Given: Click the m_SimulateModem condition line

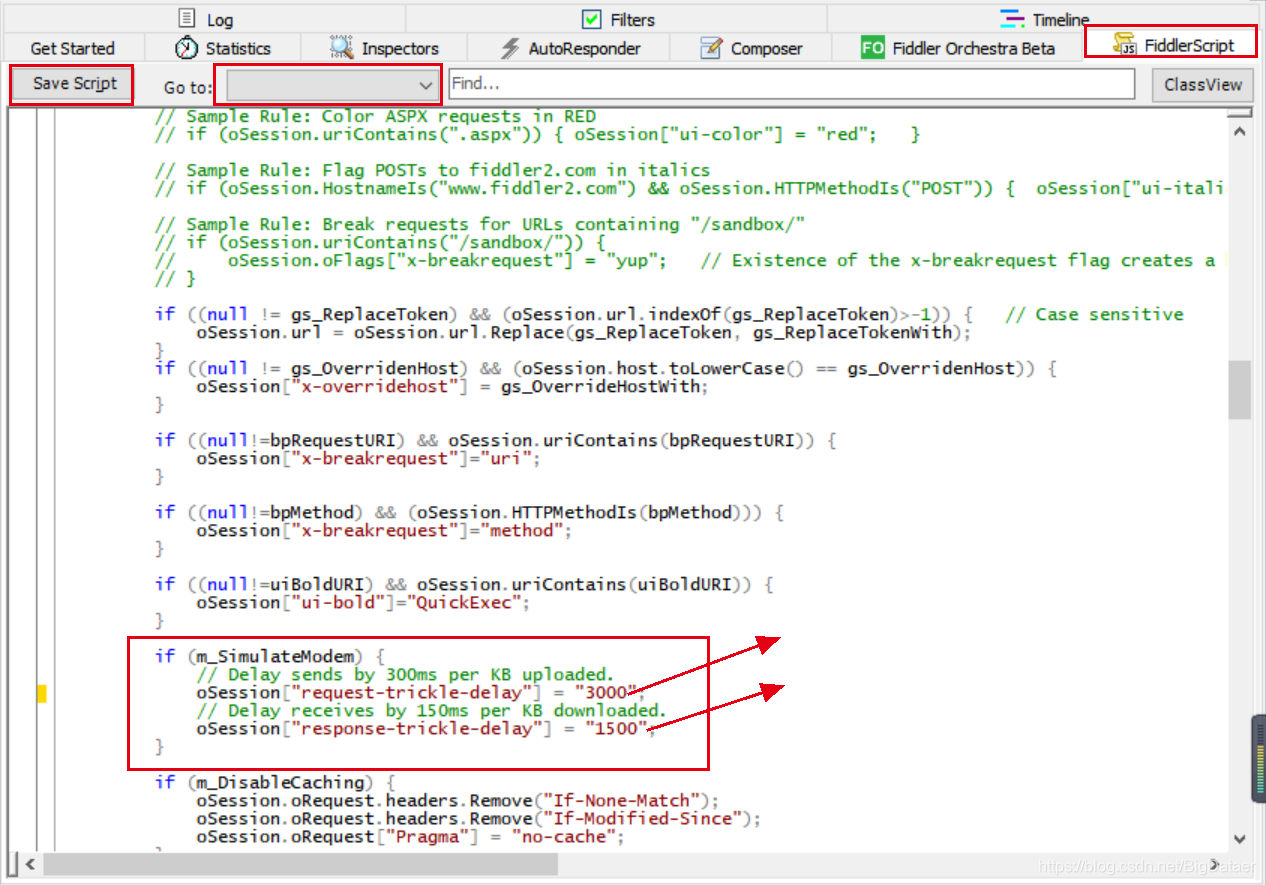Looking at the screenshot, I should pos(270,656).
